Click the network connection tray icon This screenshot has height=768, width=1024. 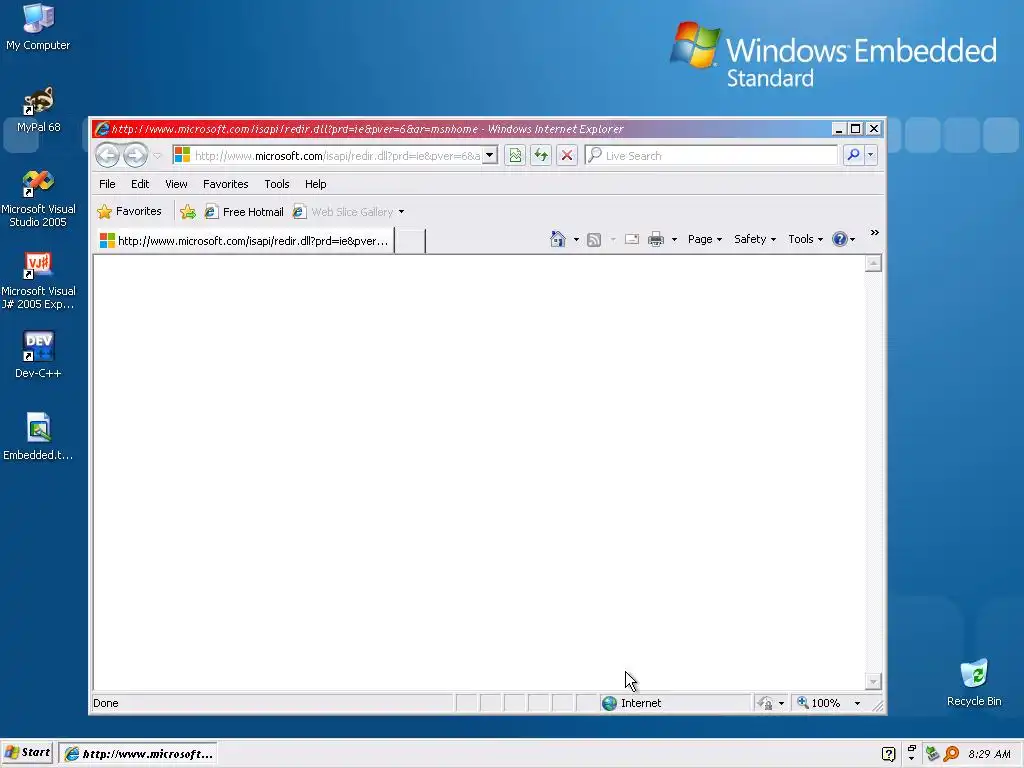pyautogui.click(x=933, y=754)
